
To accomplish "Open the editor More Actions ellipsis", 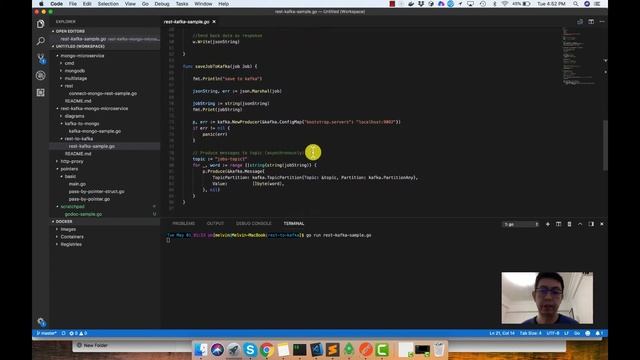I will coord(602,22).
